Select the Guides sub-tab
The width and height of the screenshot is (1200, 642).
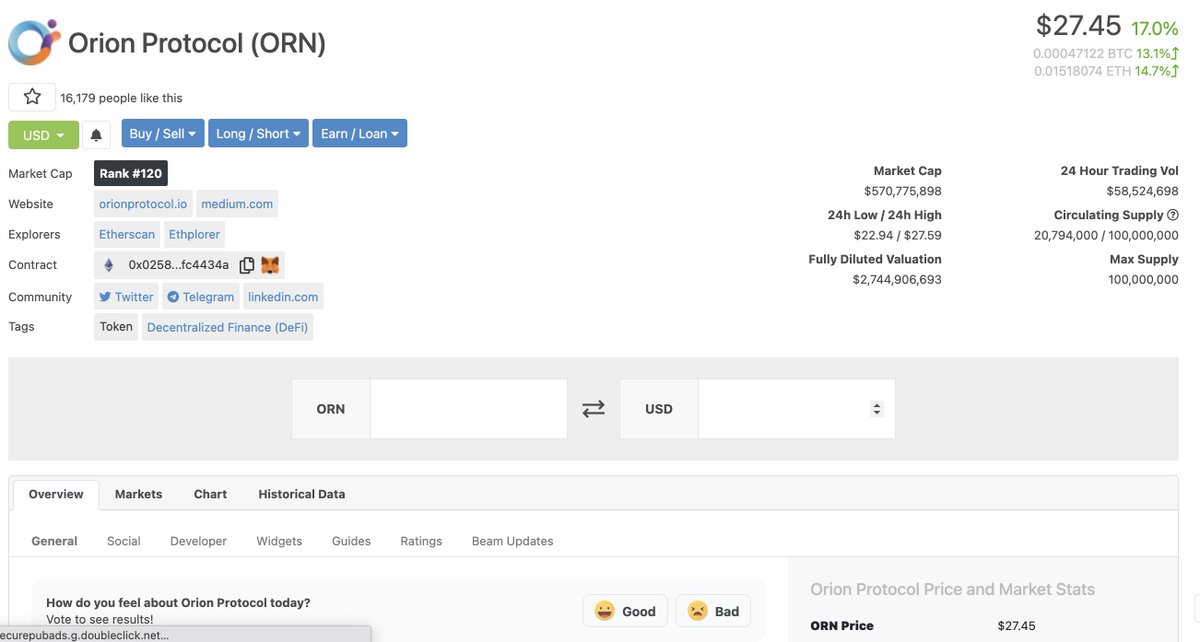point(351,541)
